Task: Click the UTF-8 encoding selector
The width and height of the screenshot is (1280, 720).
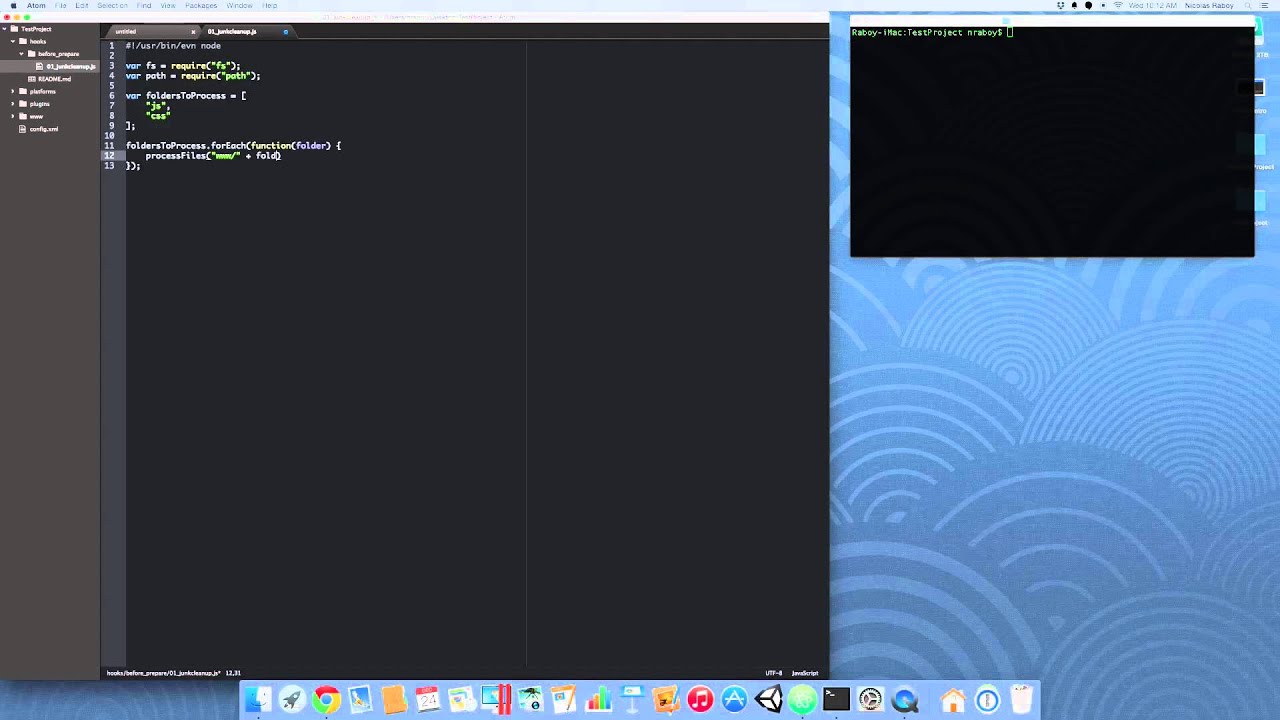Action: coord(773,673)
